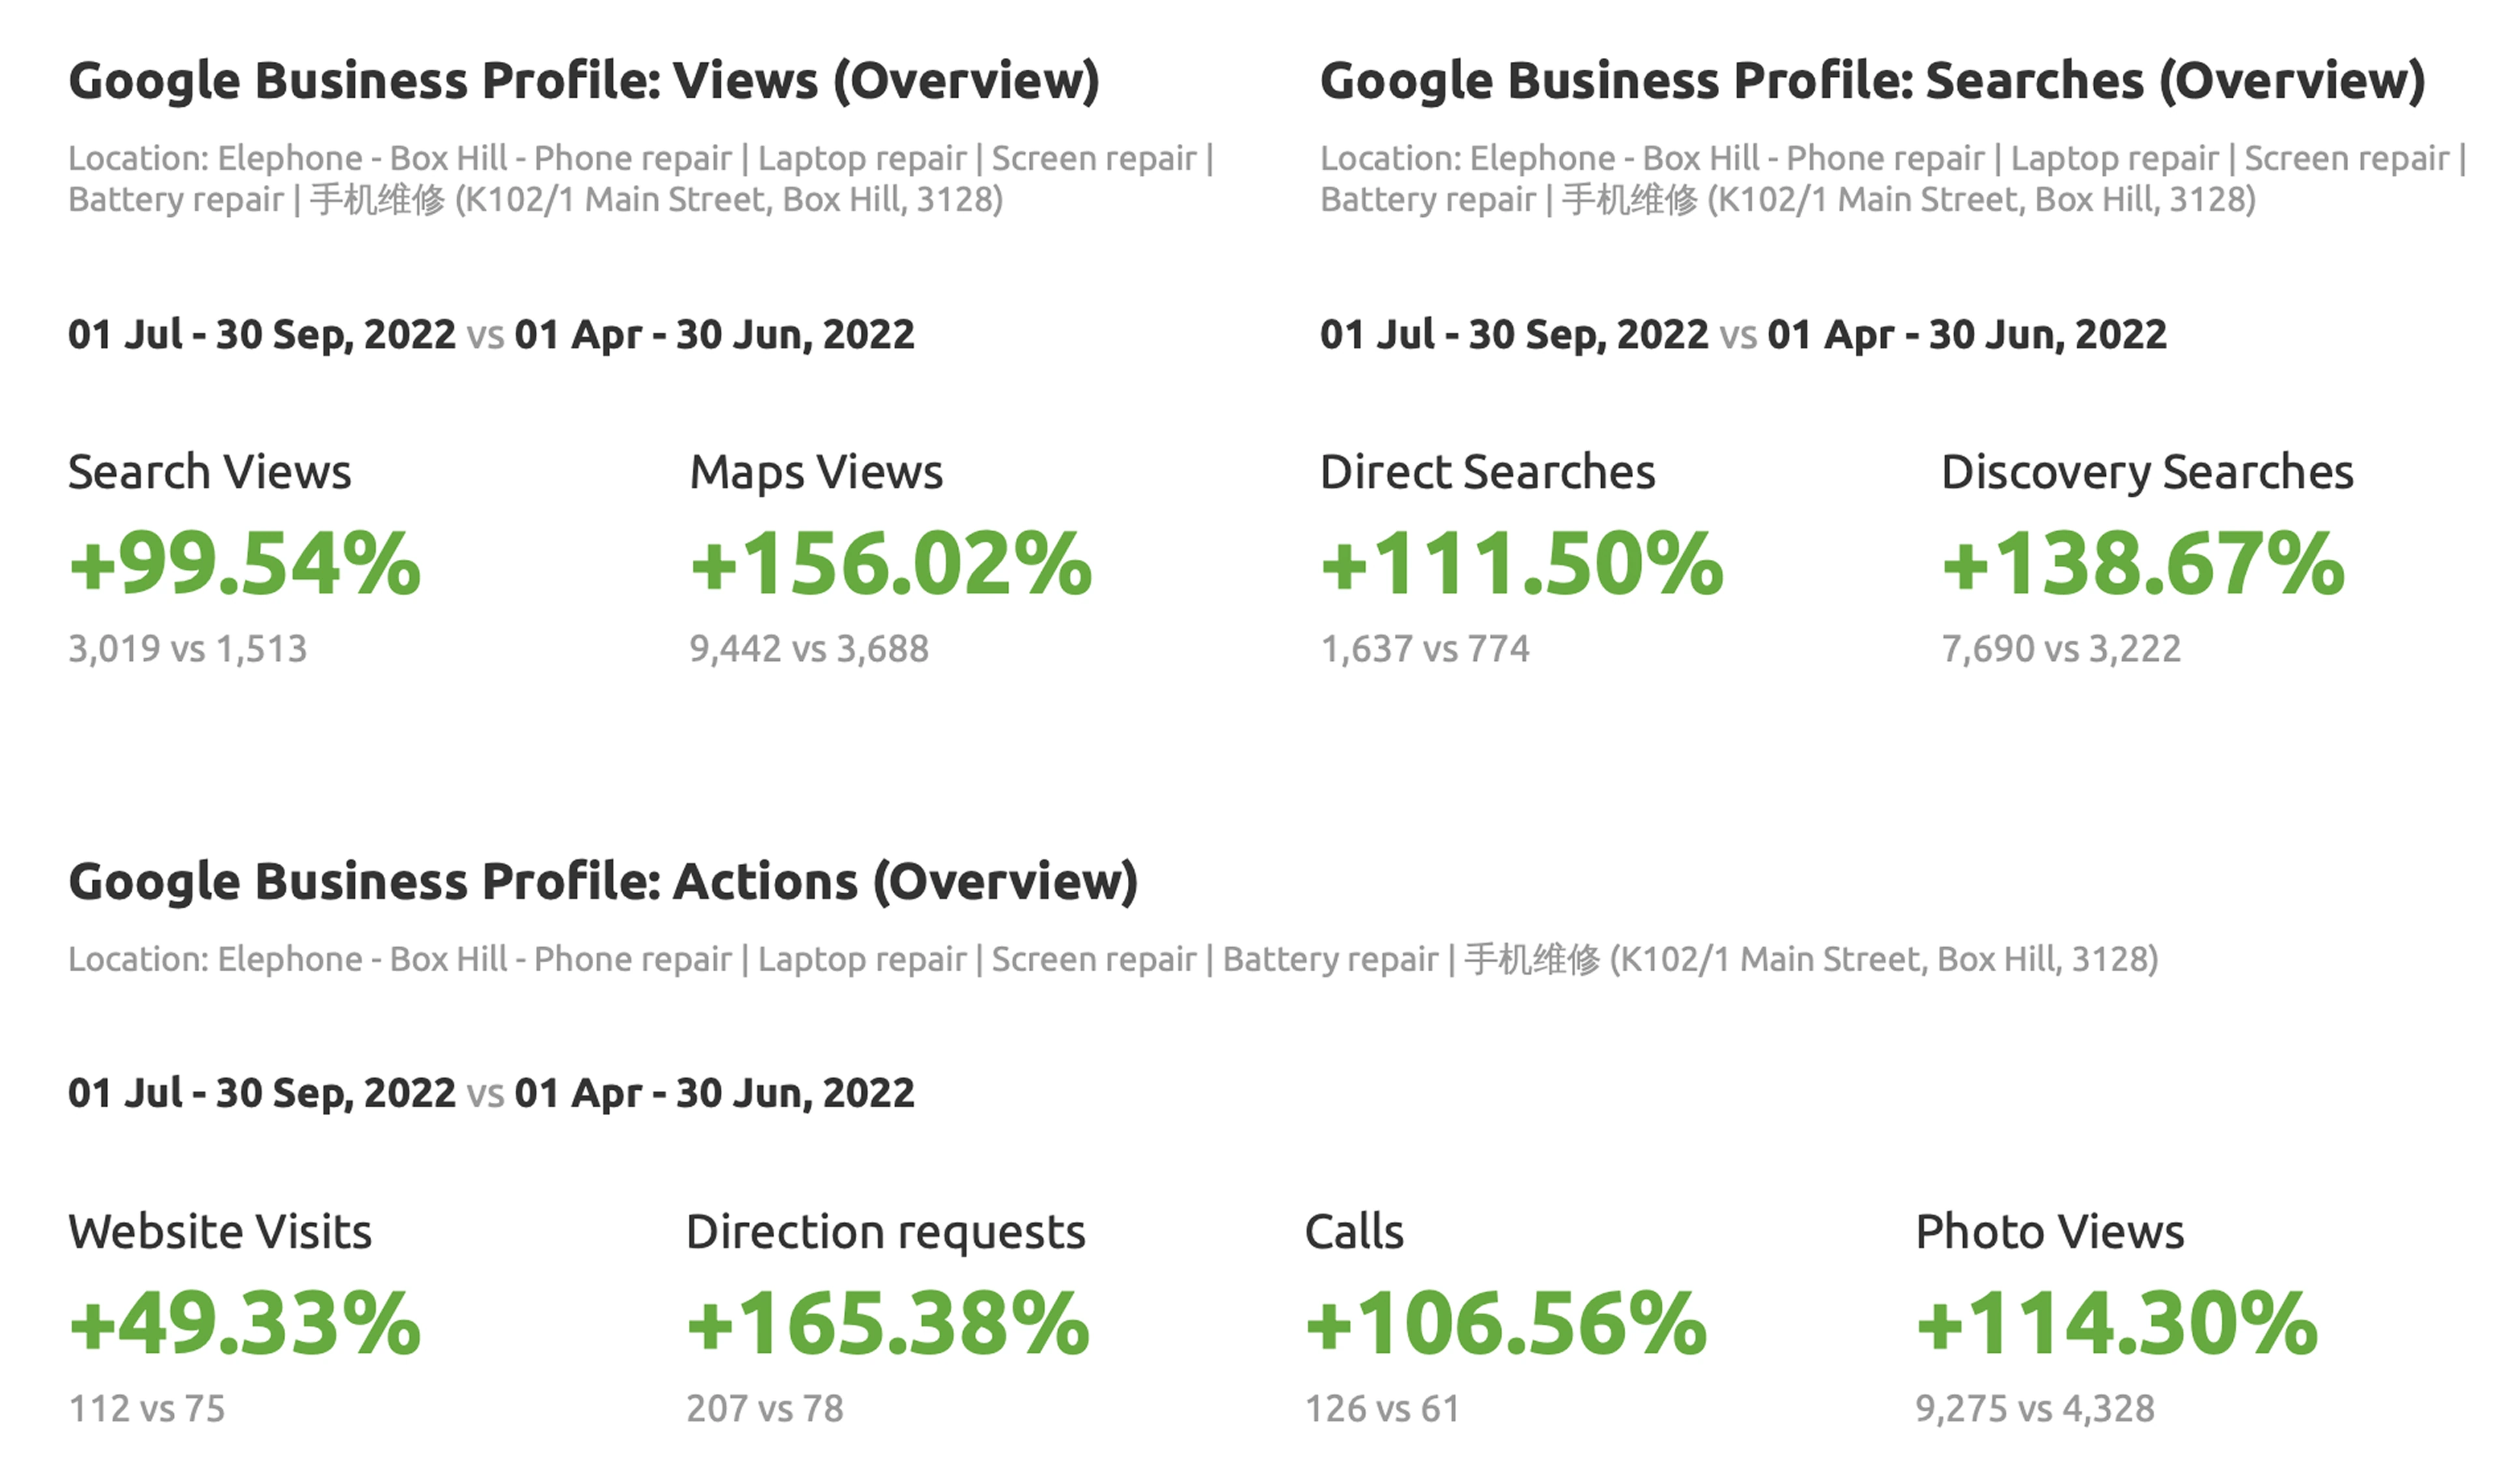Click the Actions (Overview) heading
2520x1483 pixels.
(x=603, y=881)
